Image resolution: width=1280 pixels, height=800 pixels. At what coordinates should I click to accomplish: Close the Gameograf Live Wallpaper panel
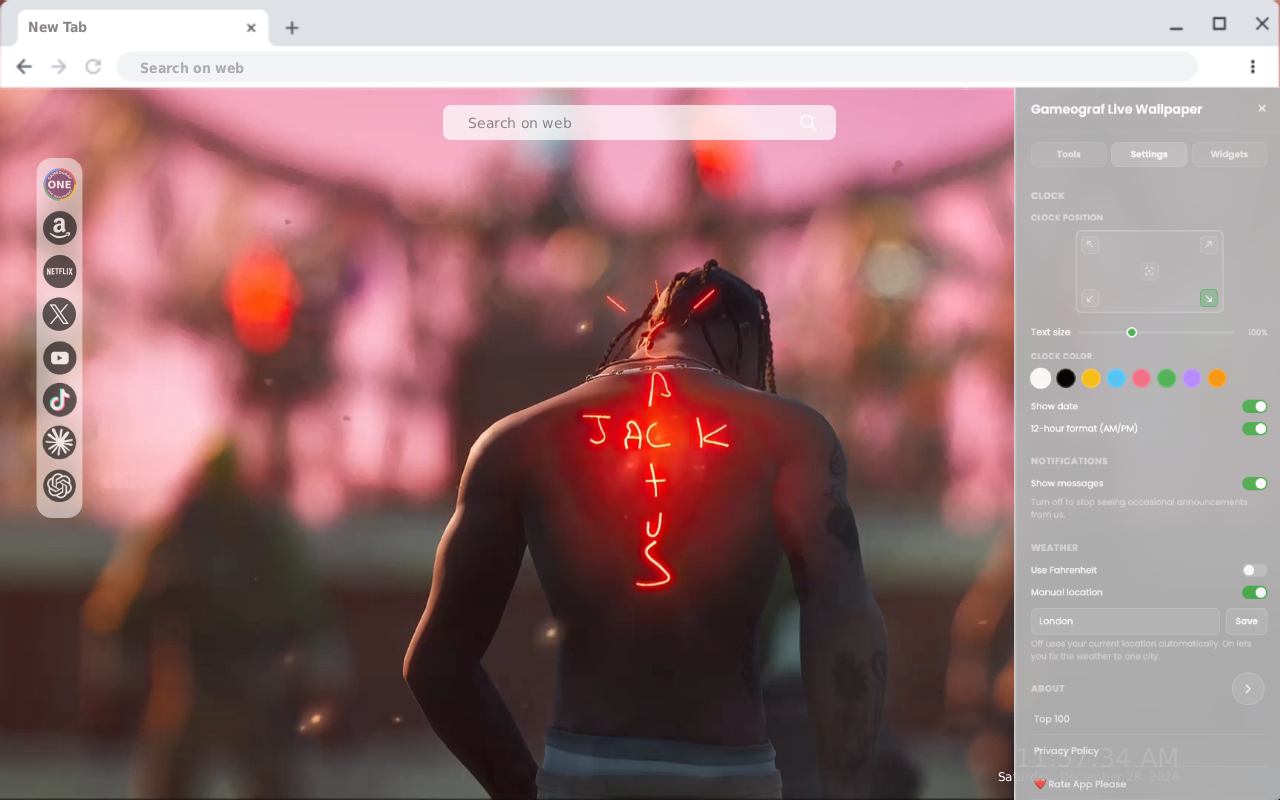[x=1262, y=109]
